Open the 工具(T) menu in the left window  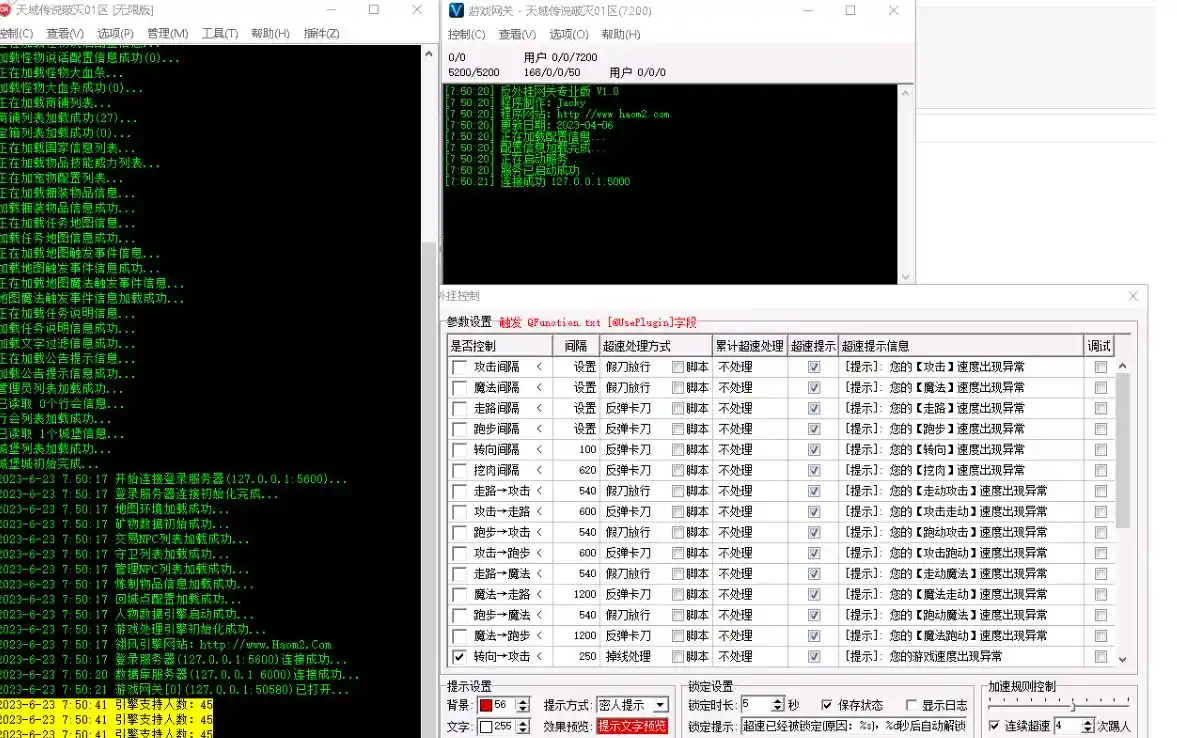219,33
